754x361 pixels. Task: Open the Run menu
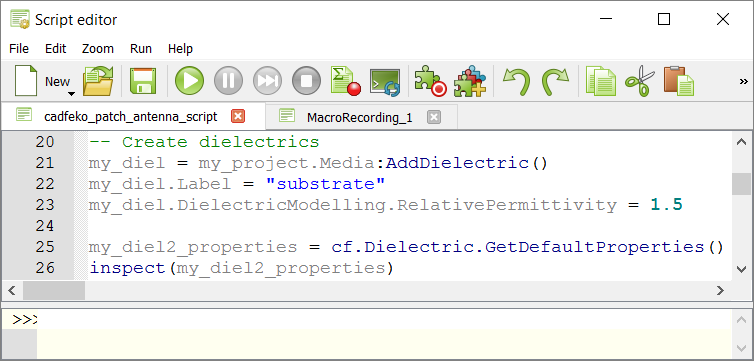tap(141, 49)
